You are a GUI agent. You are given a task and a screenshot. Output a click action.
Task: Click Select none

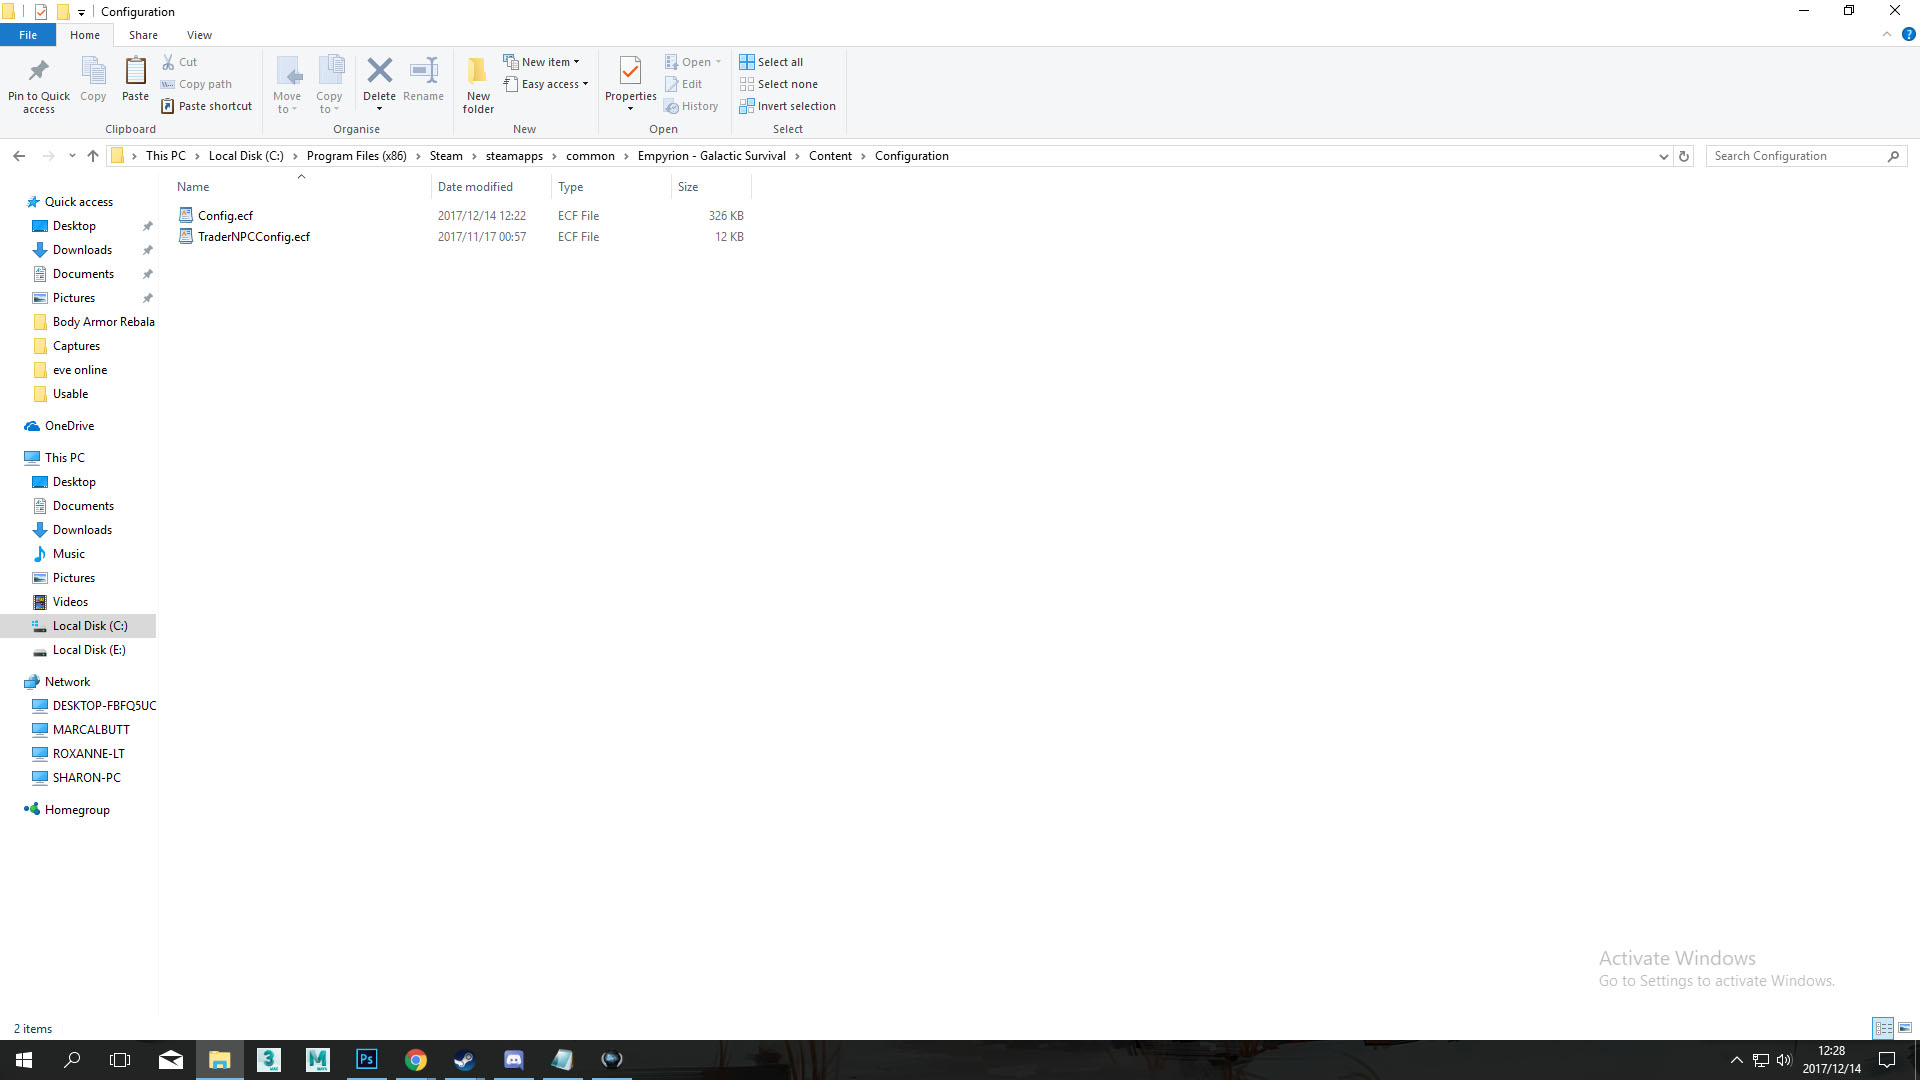click(778, 84)
